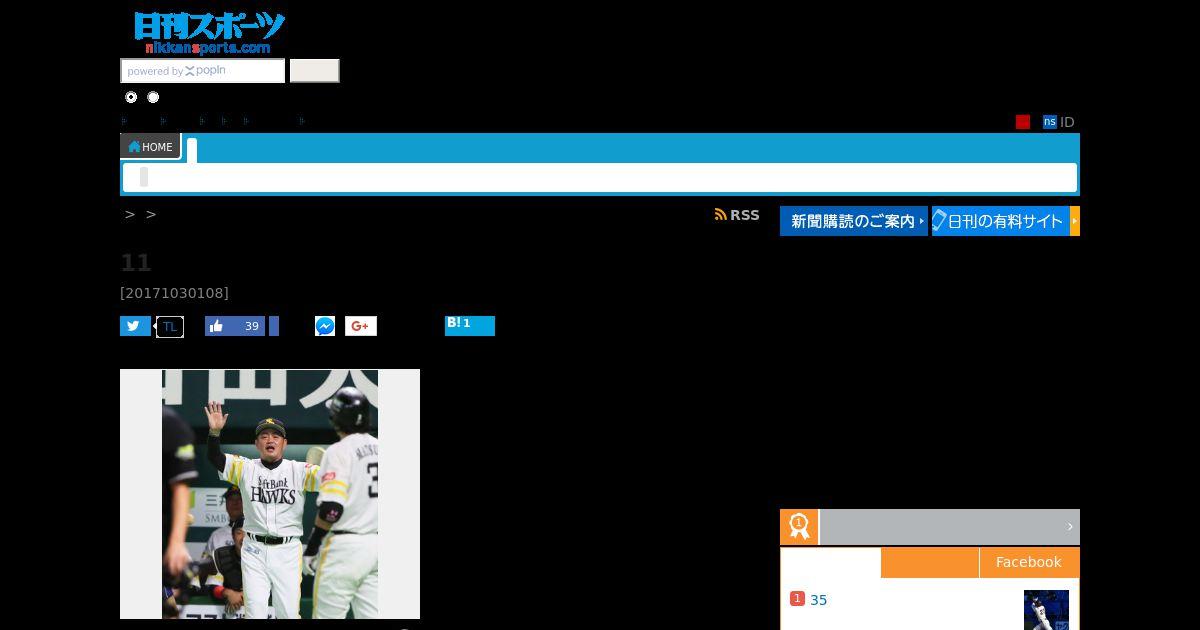
Task: Open the RSS feed link
Action: click(x=737, y=215)
